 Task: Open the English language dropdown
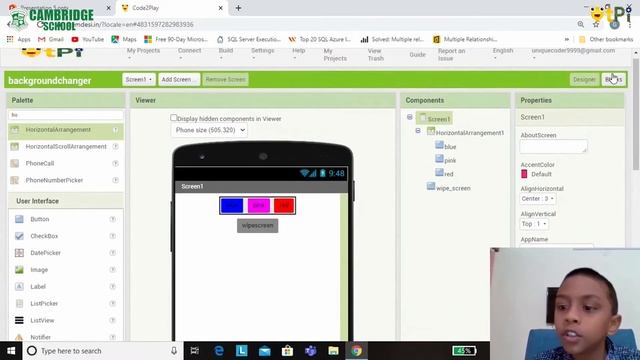502,54
